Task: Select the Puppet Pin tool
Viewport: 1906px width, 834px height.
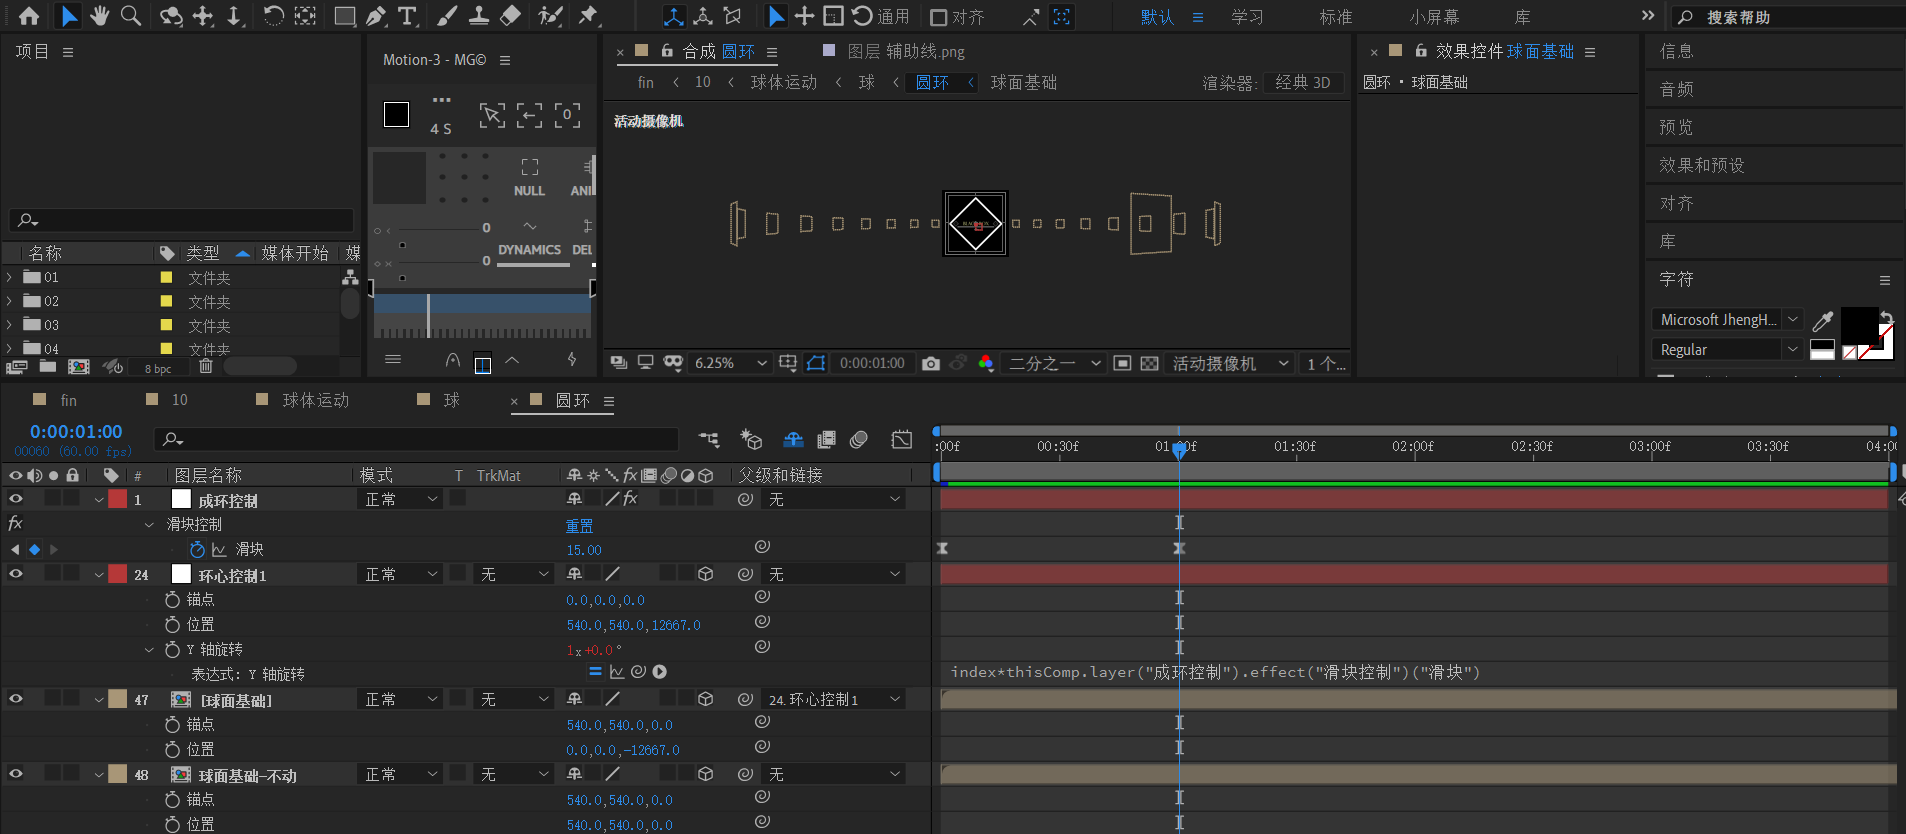Action: pyautogui.click(x=588, y=16)
